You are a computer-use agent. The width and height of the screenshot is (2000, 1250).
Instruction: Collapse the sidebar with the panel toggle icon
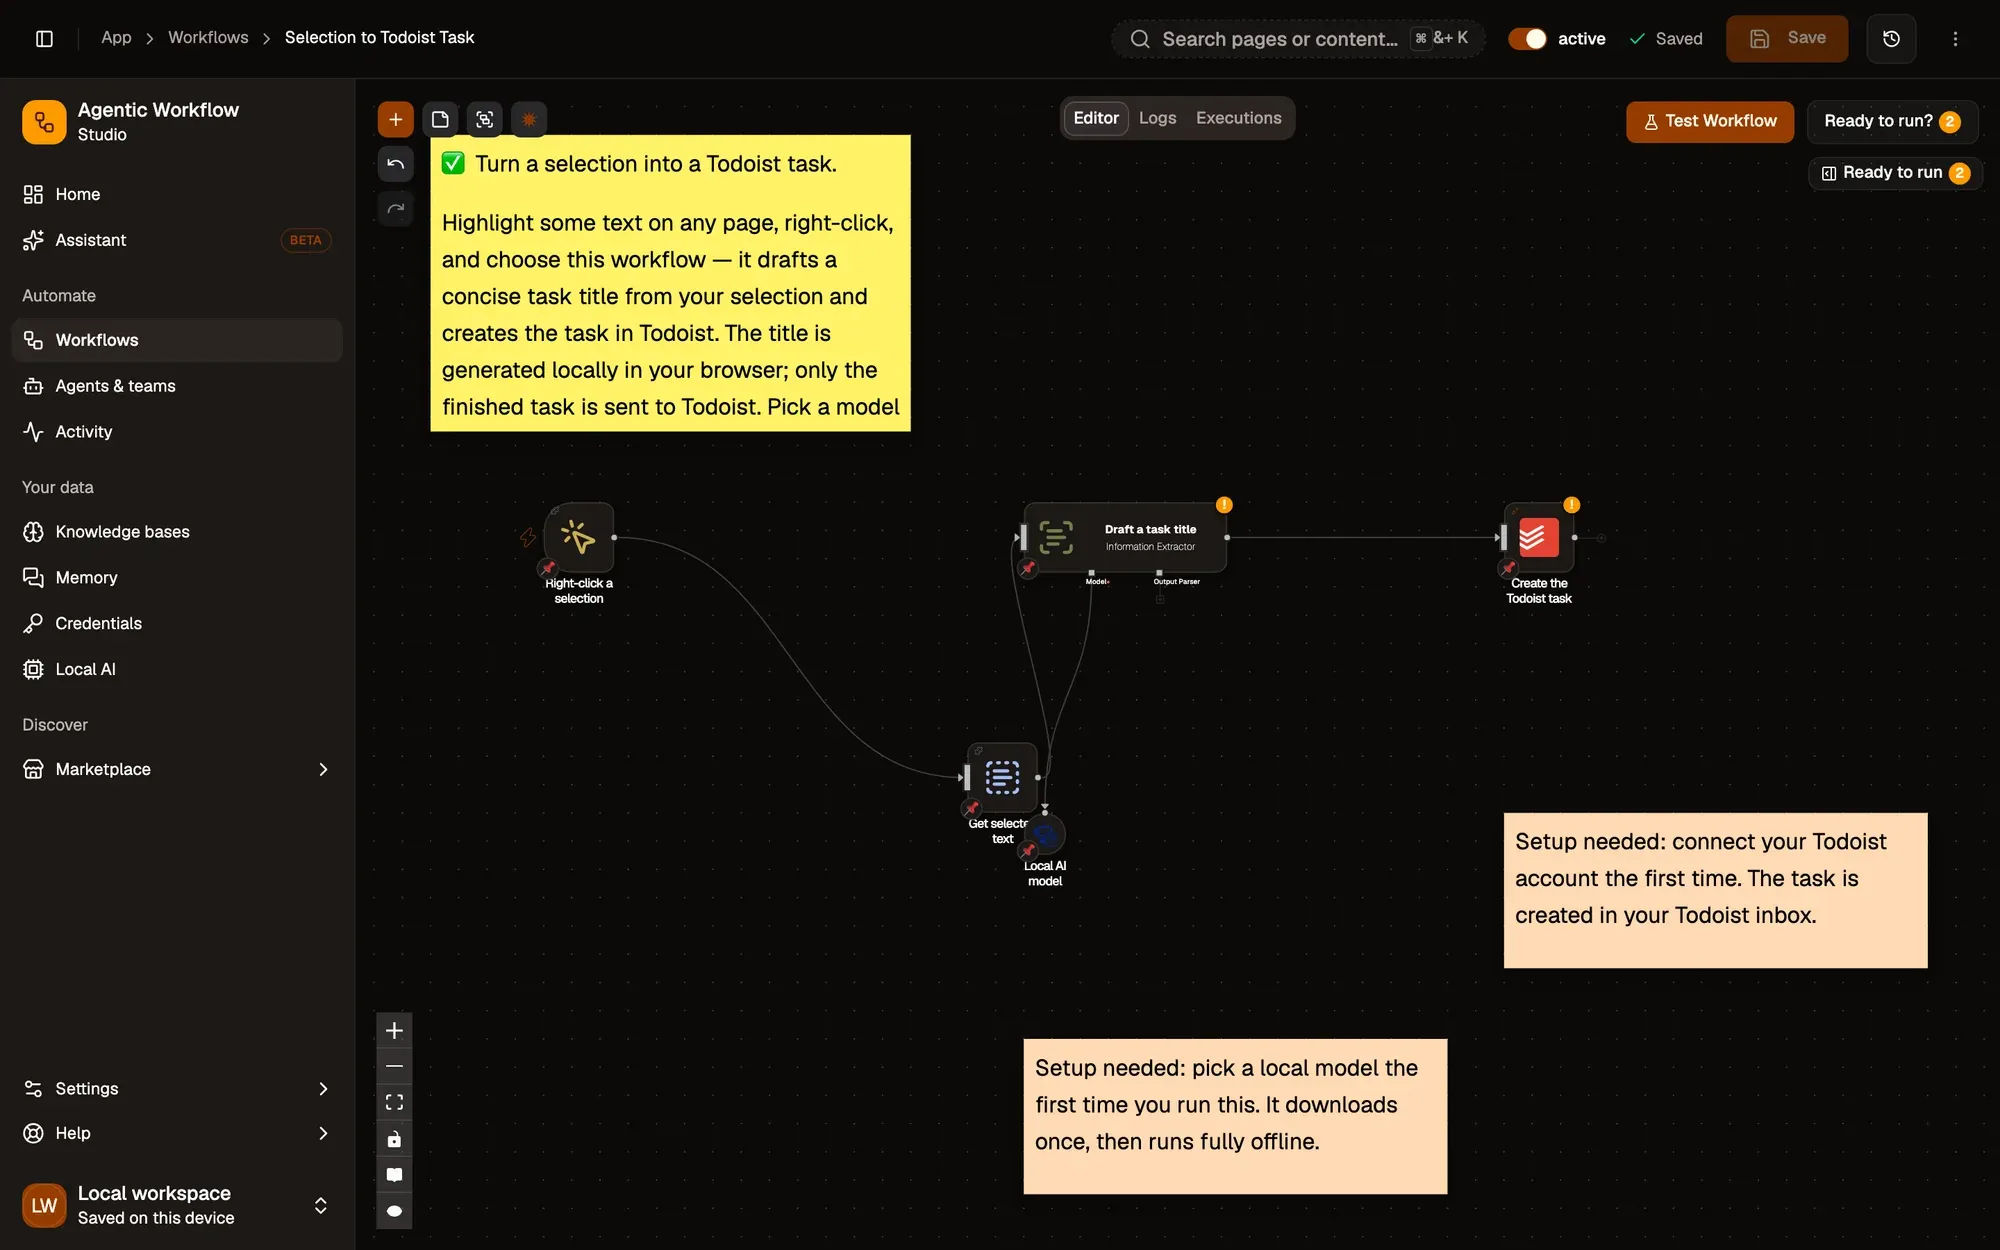44,38
